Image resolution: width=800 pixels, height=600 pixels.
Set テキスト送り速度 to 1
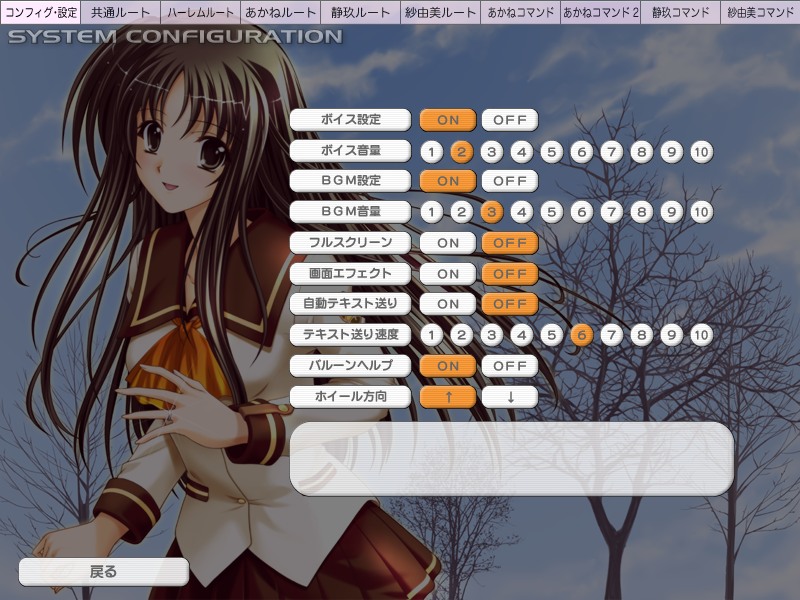432,335
